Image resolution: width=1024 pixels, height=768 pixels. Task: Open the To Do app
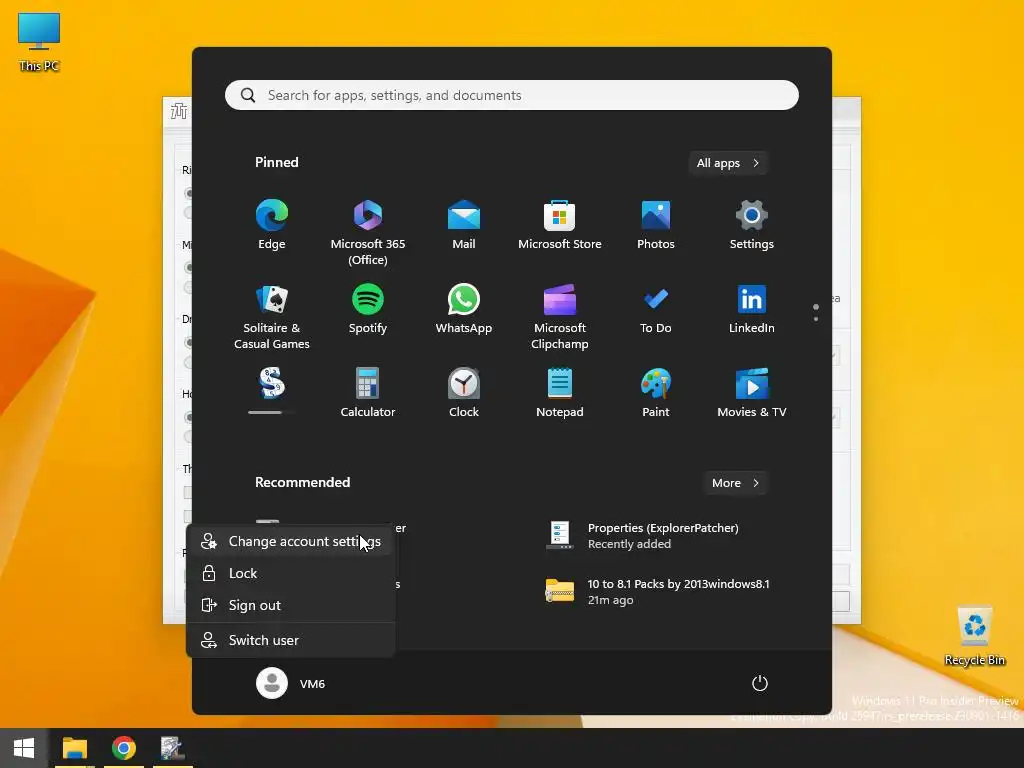point(656,309)
